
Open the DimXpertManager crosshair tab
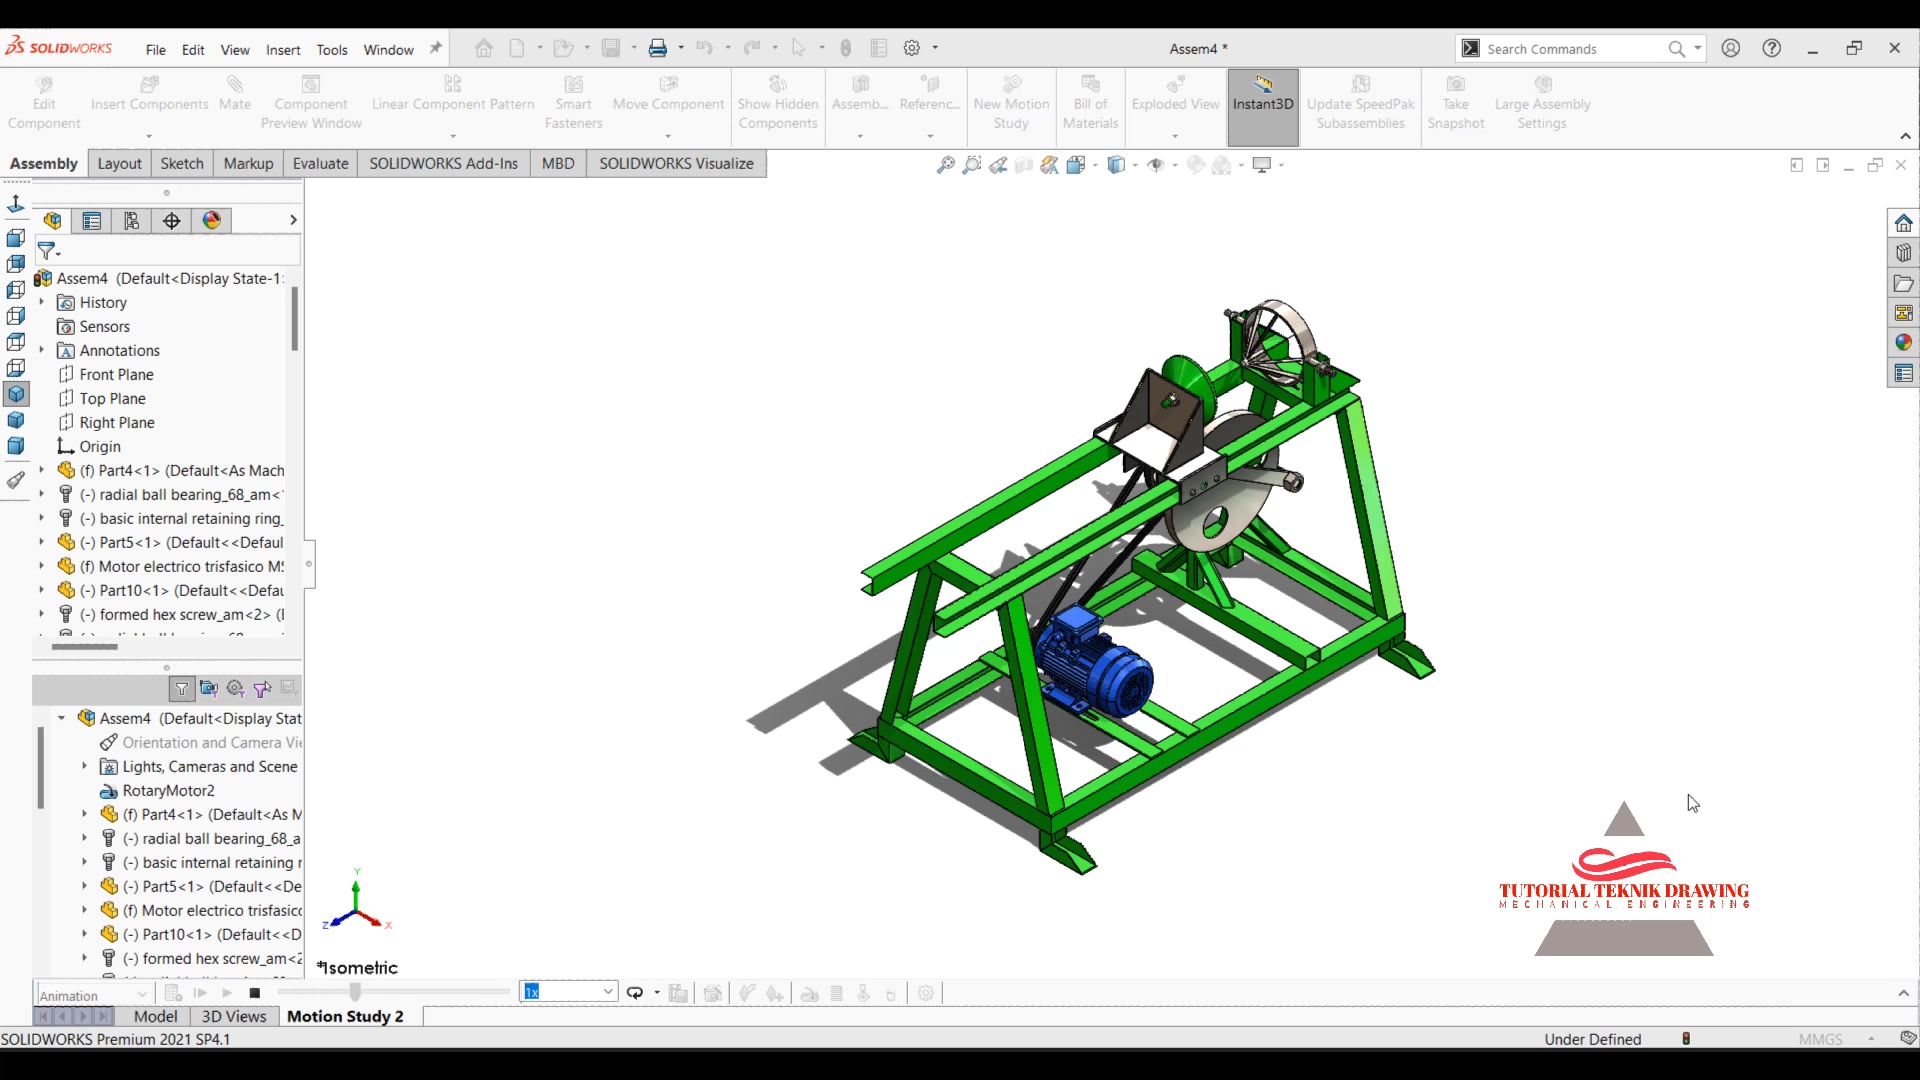[172, 221]
